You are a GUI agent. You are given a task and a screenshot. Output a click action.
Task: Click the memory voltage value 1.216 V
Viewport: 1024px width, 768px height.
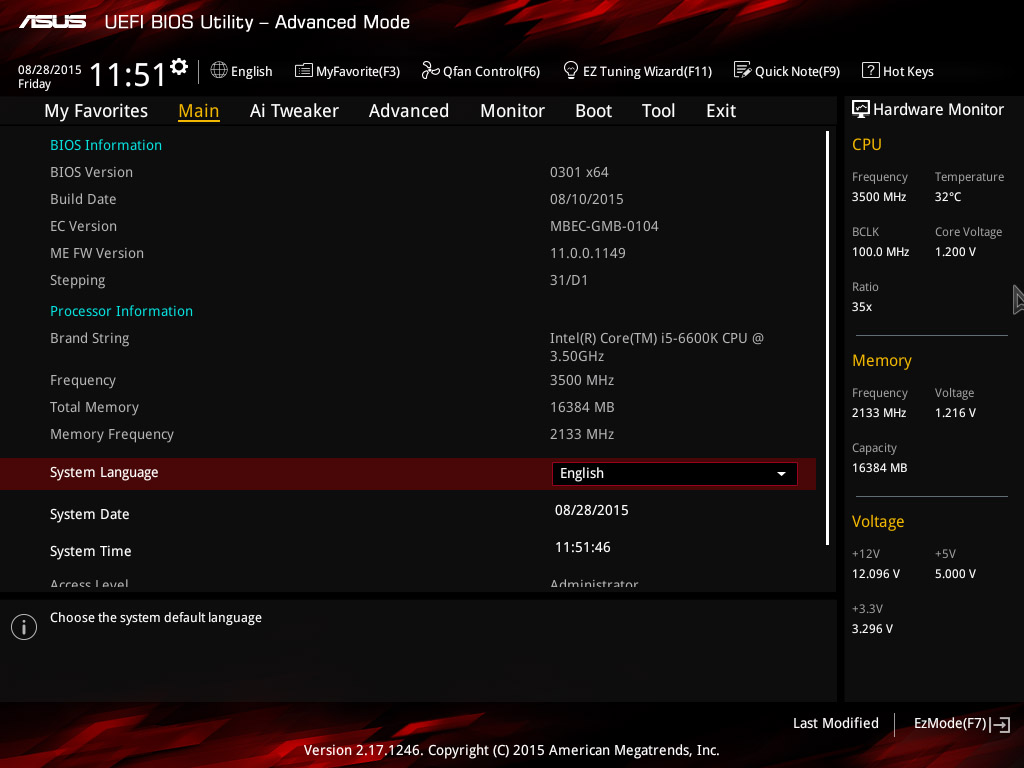[955, 413]
